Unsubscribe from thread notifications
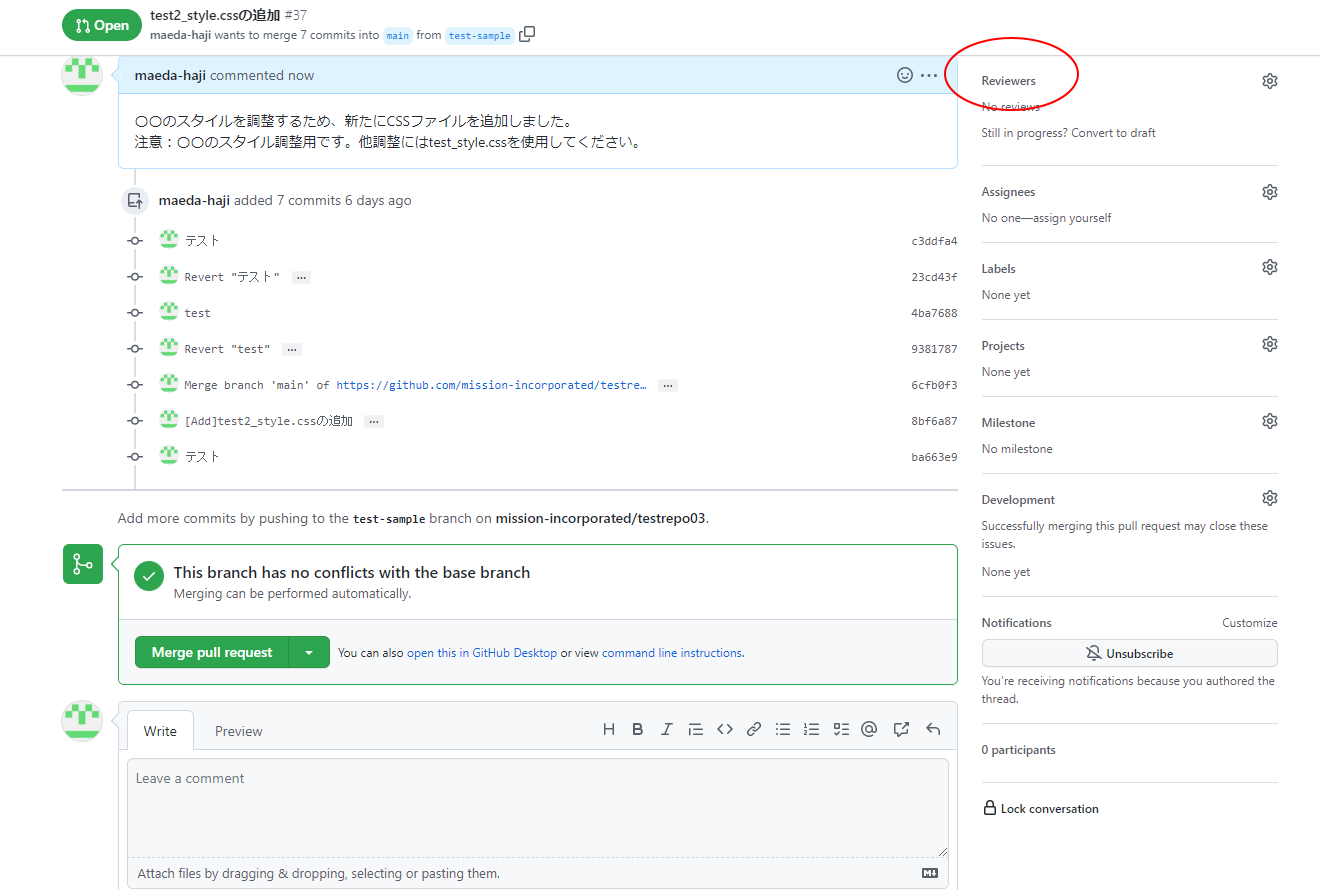This screenshot has height=890, width=1320. [1129, 653]
